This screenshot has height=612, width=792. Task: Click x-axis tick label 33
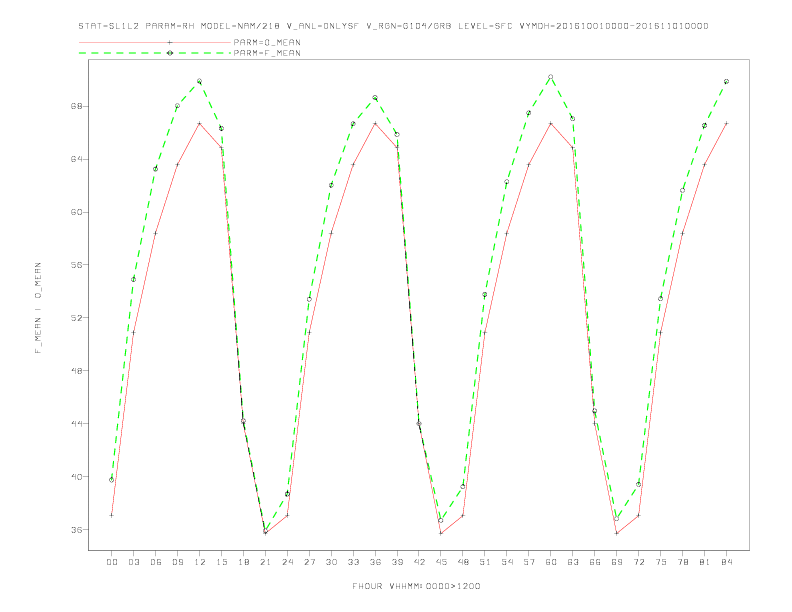(x=353, y=562)
